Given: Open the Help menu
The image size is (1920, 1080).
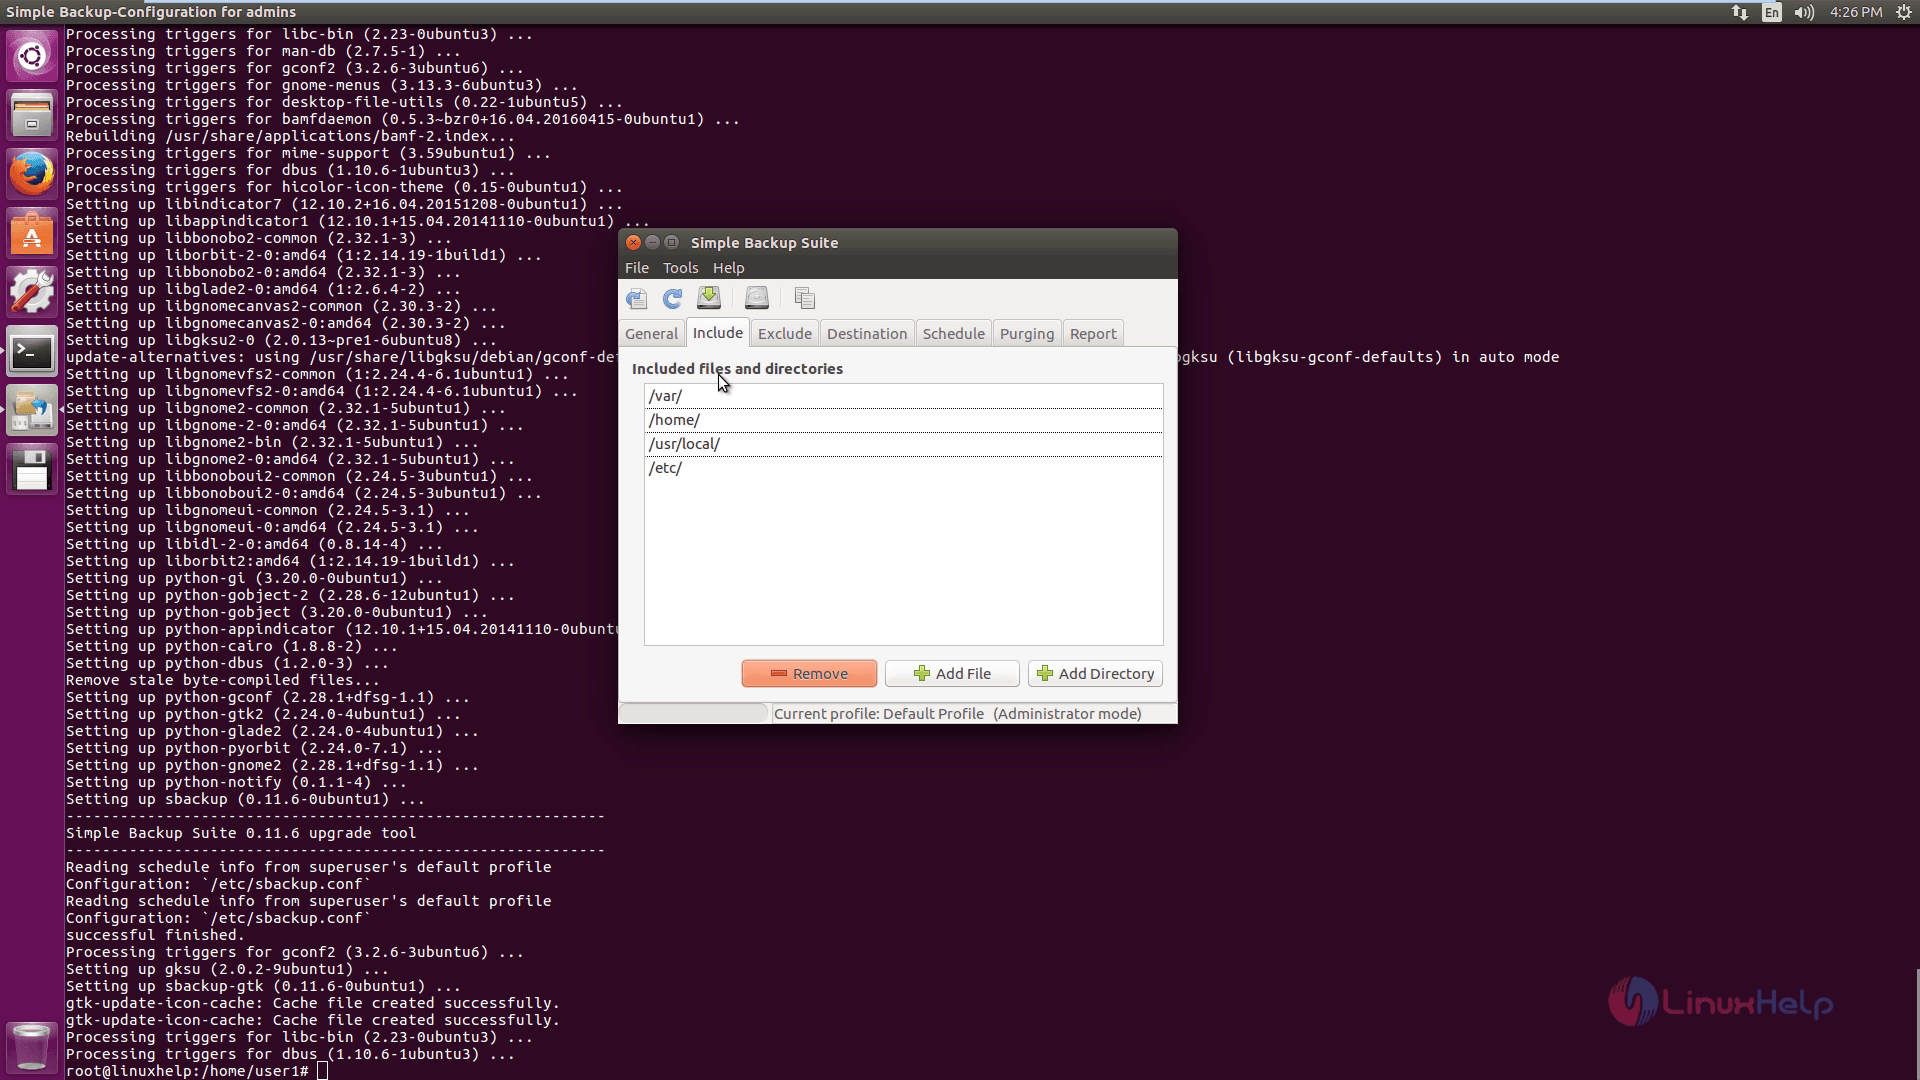Looking at the screenshot, I should [x=729, y=268].
